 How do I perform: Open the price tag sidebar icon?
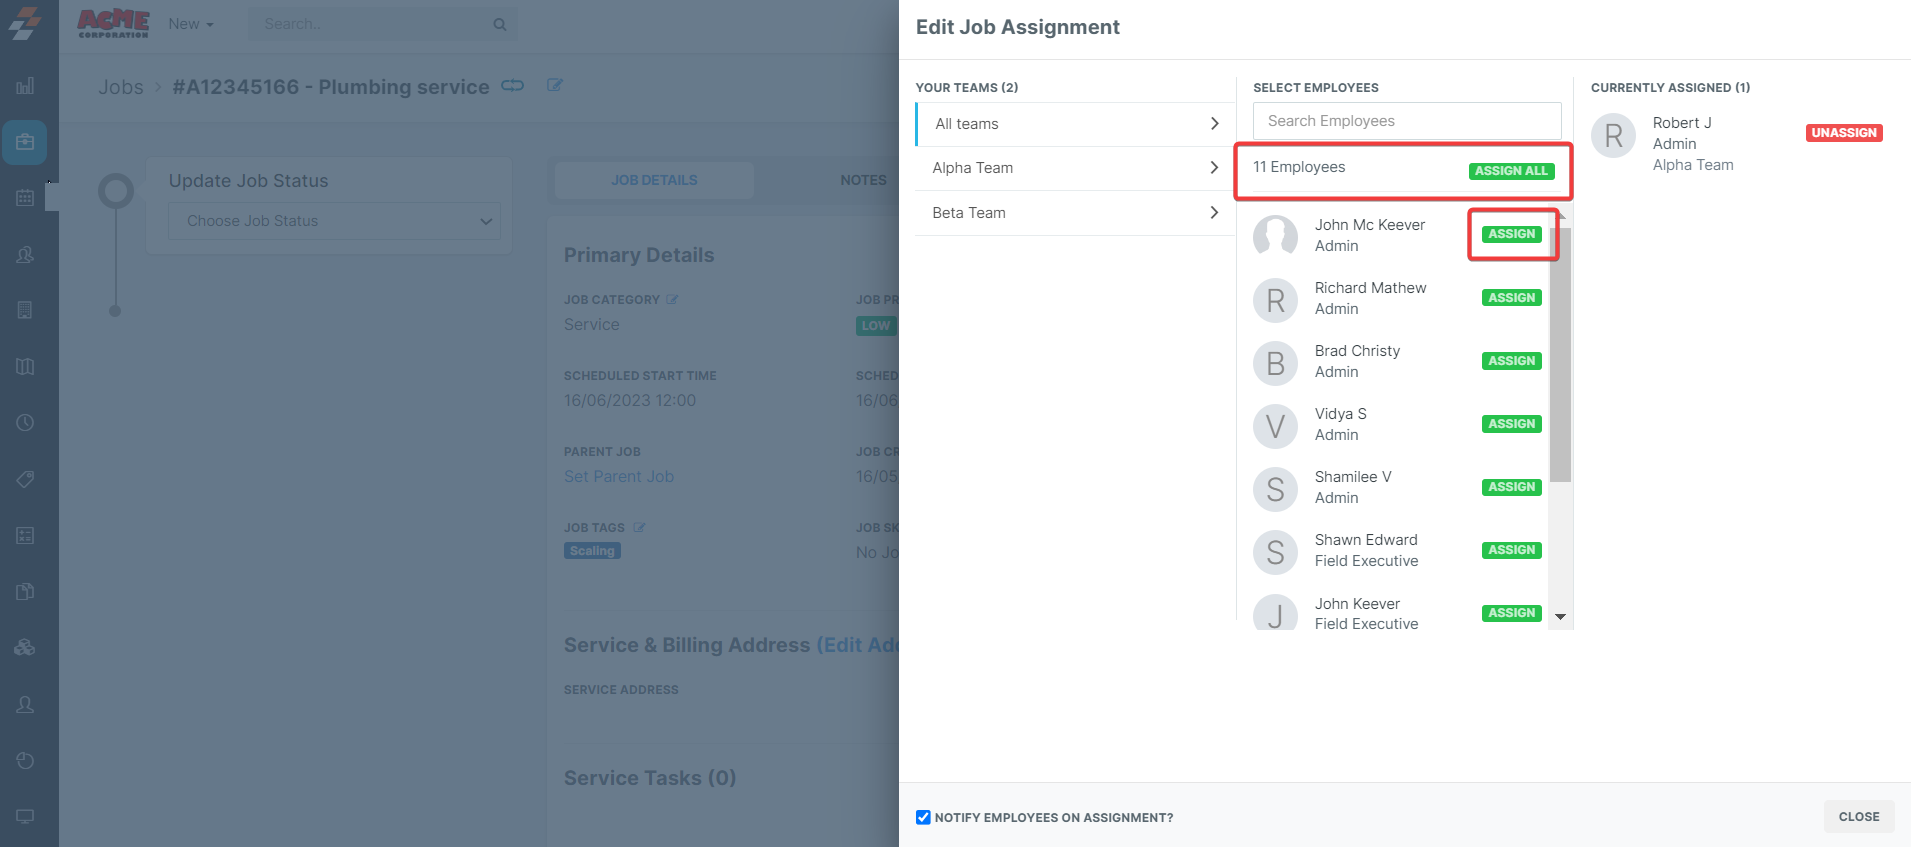[x=25, y=479]
